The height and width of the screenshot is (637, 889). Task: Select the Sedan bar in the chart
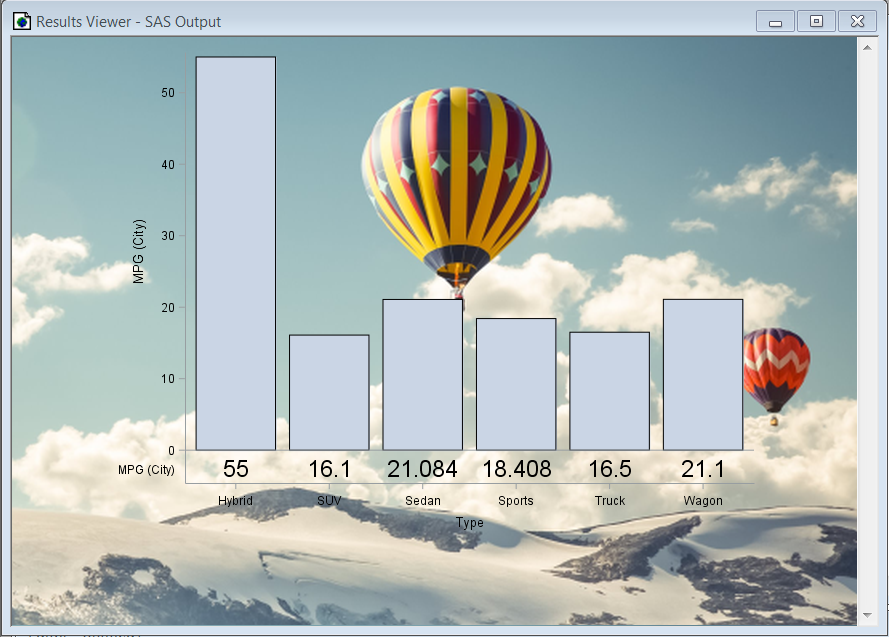tap(423, 375)
